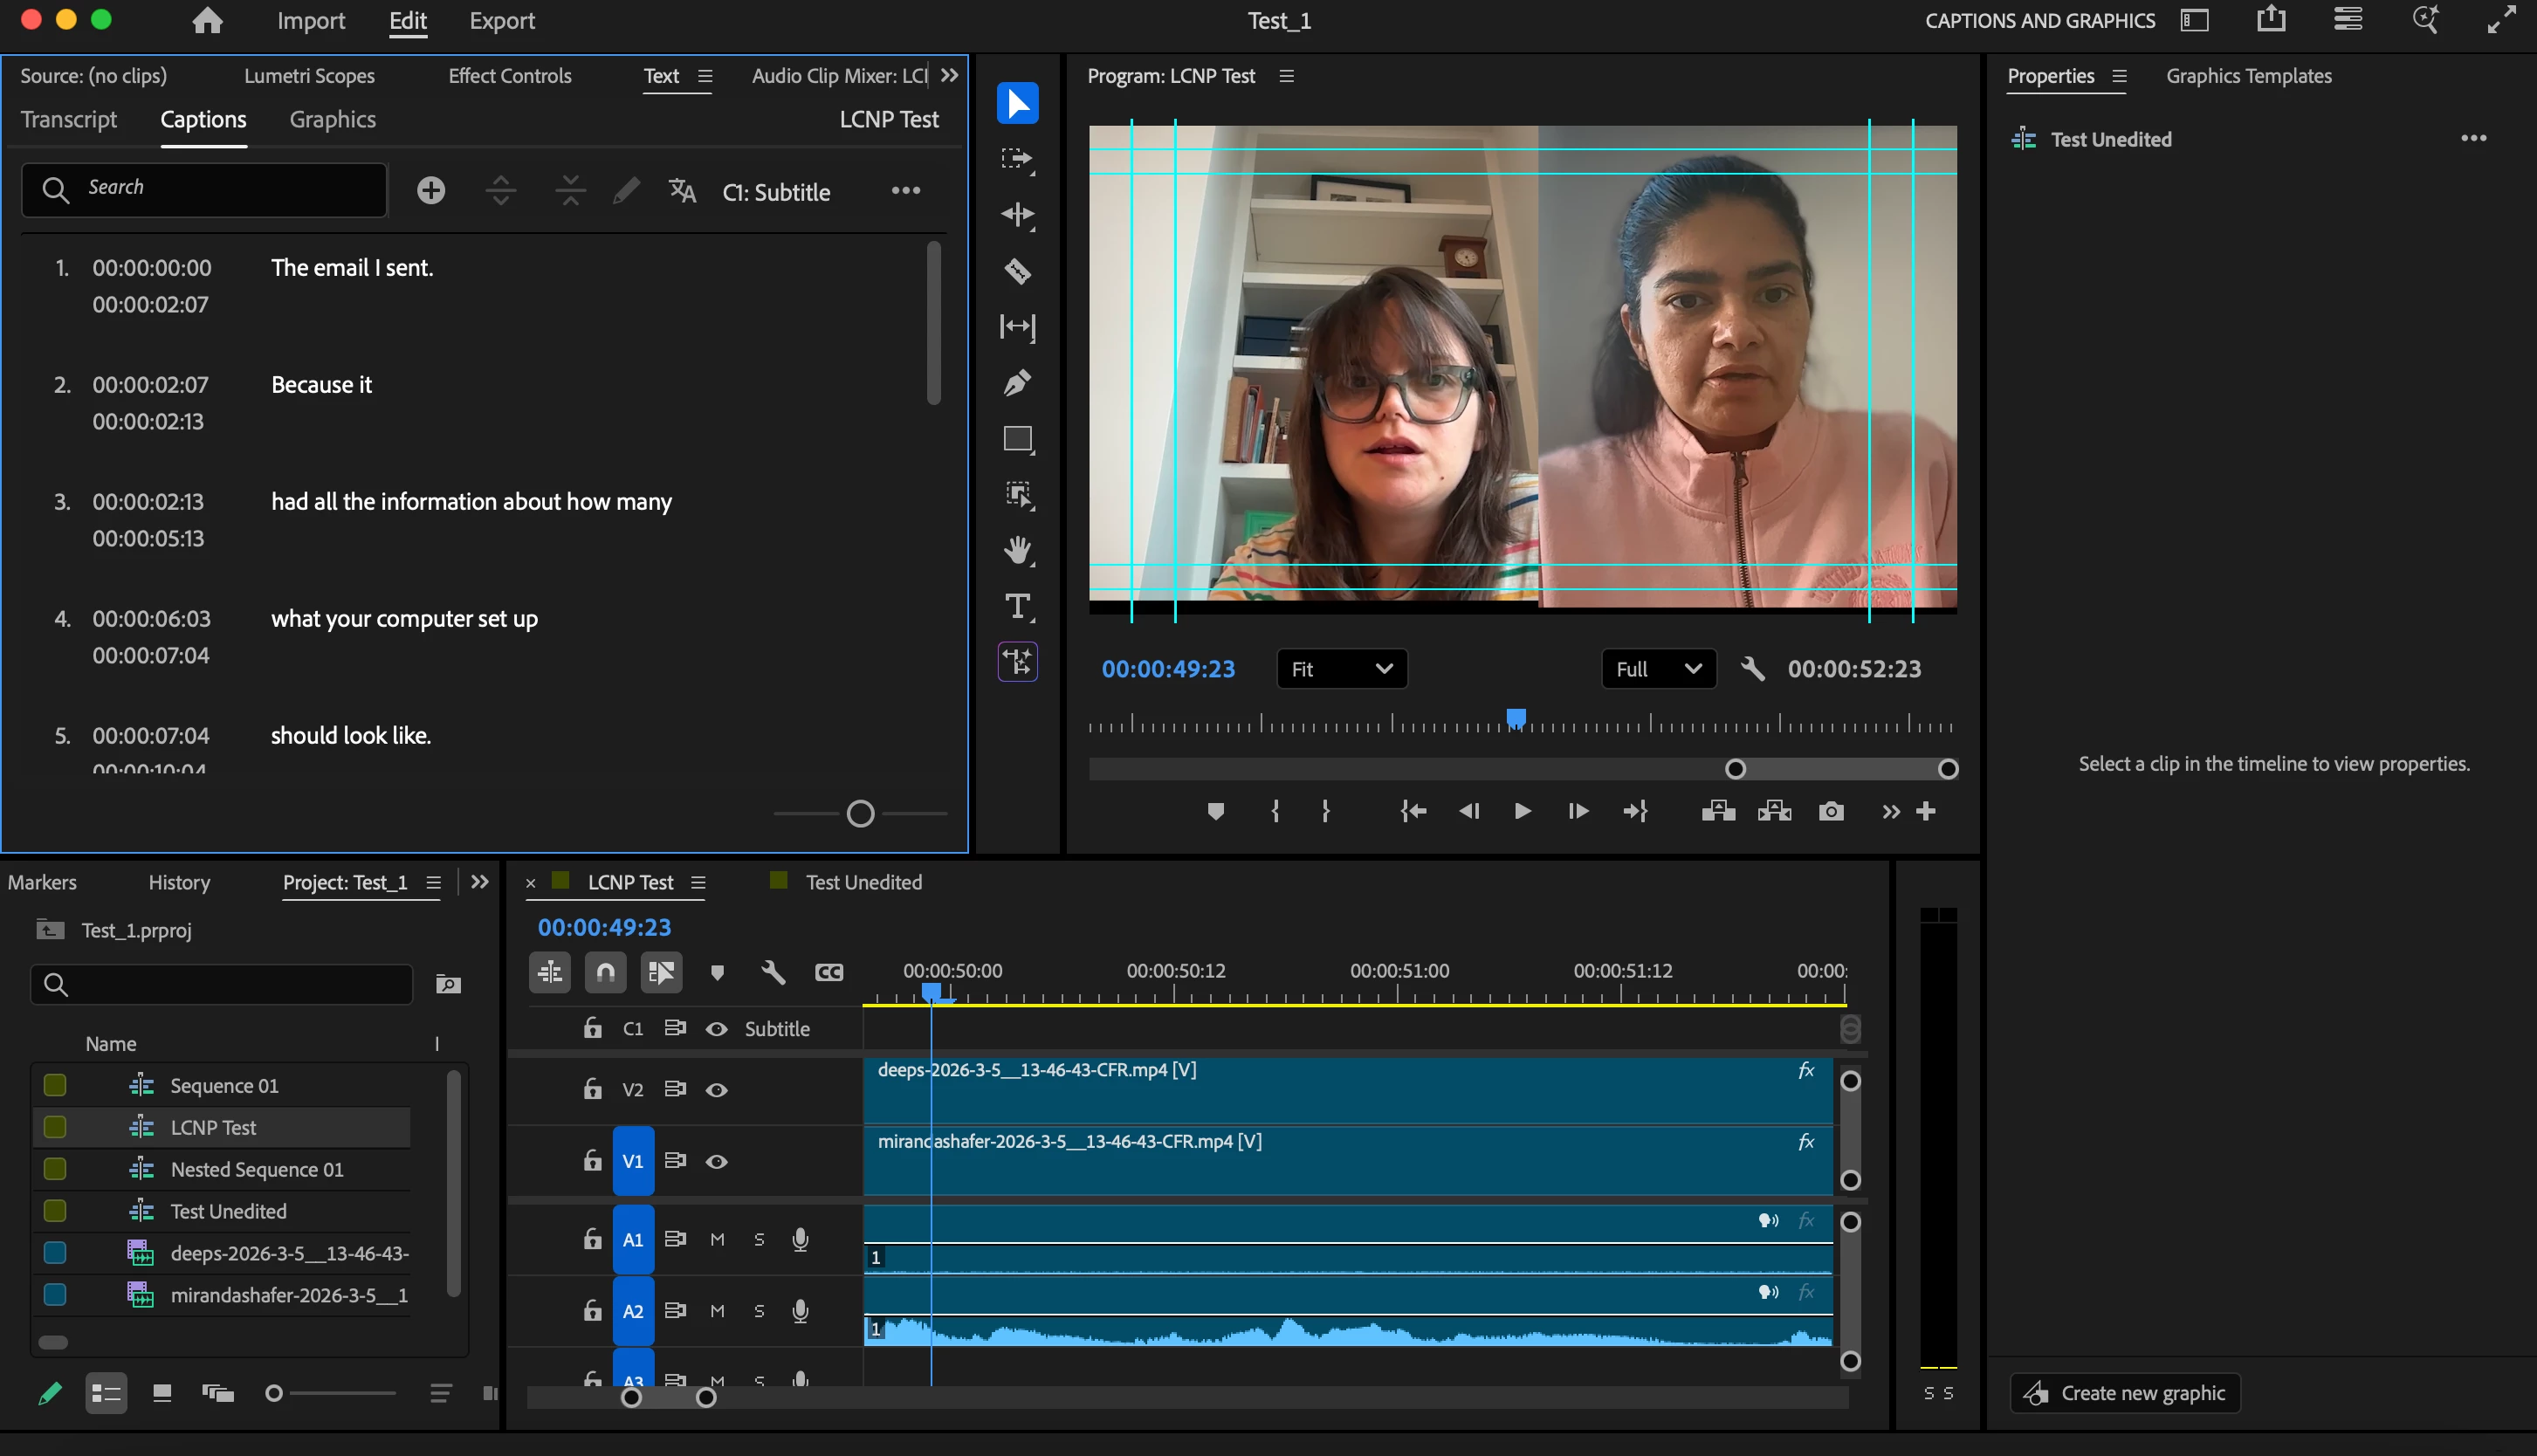Mute the A1 audio track

pyautogui.click(x=717, y=1239)
